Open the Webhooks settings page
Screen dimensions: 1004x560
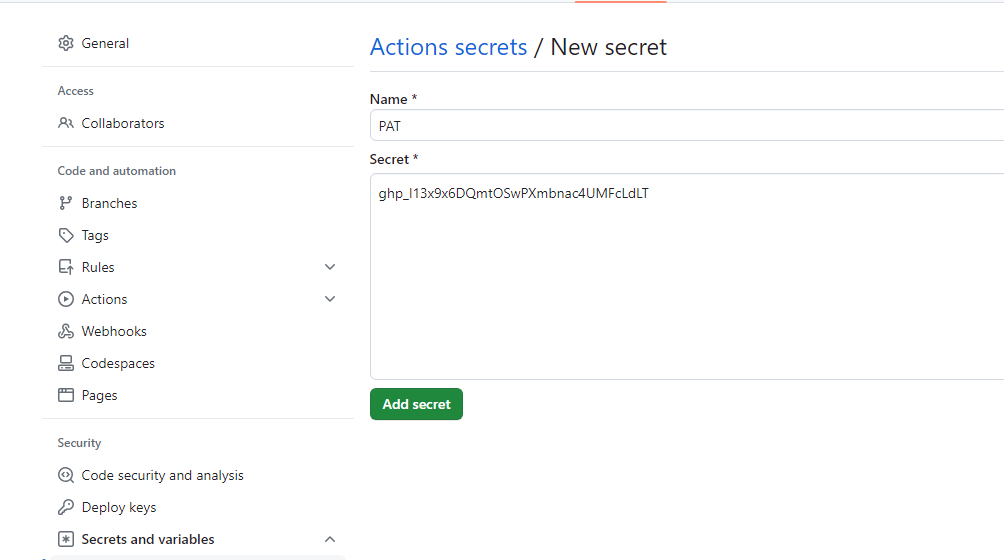pos(114,331)
